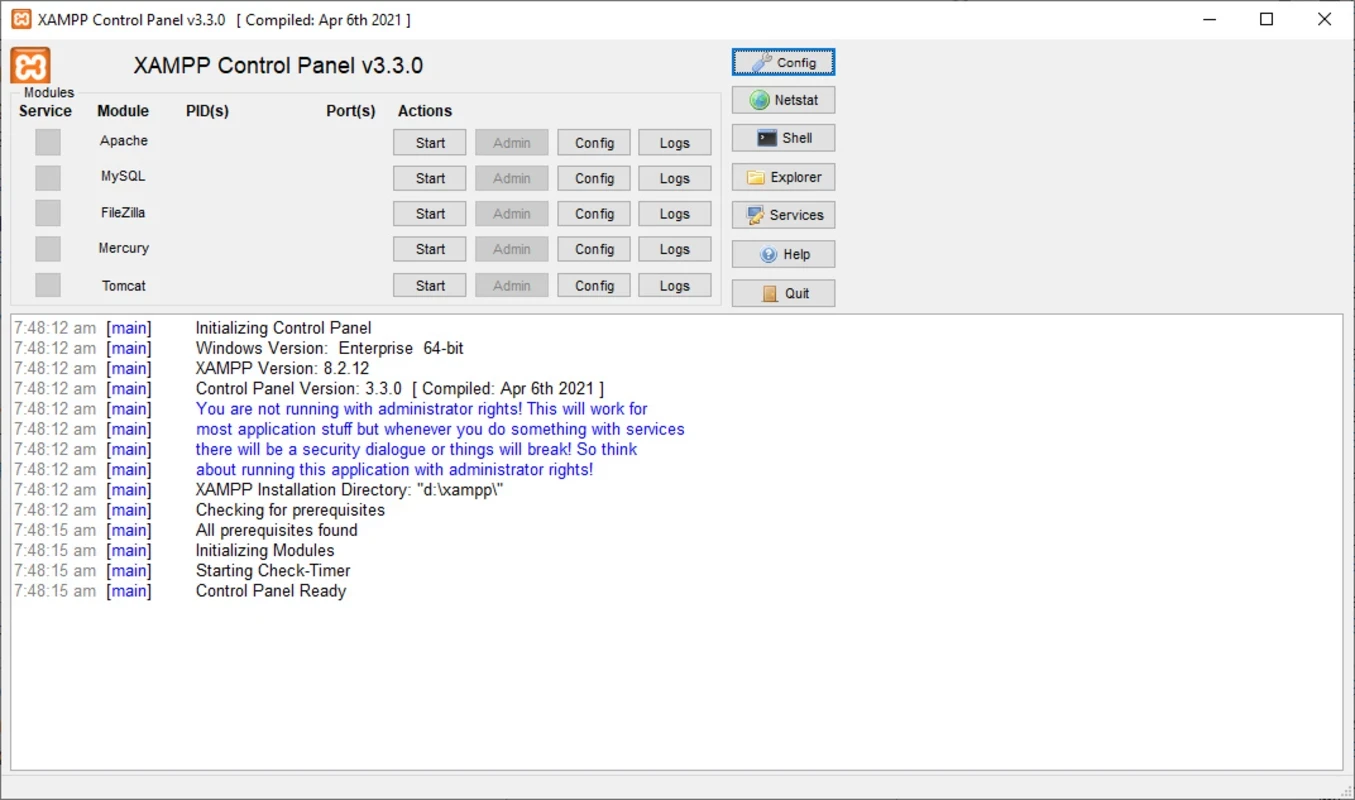Open the Config menu for MySQL
The height and width of the screenshot is (800, 1355).
click(x=594, y=178)
